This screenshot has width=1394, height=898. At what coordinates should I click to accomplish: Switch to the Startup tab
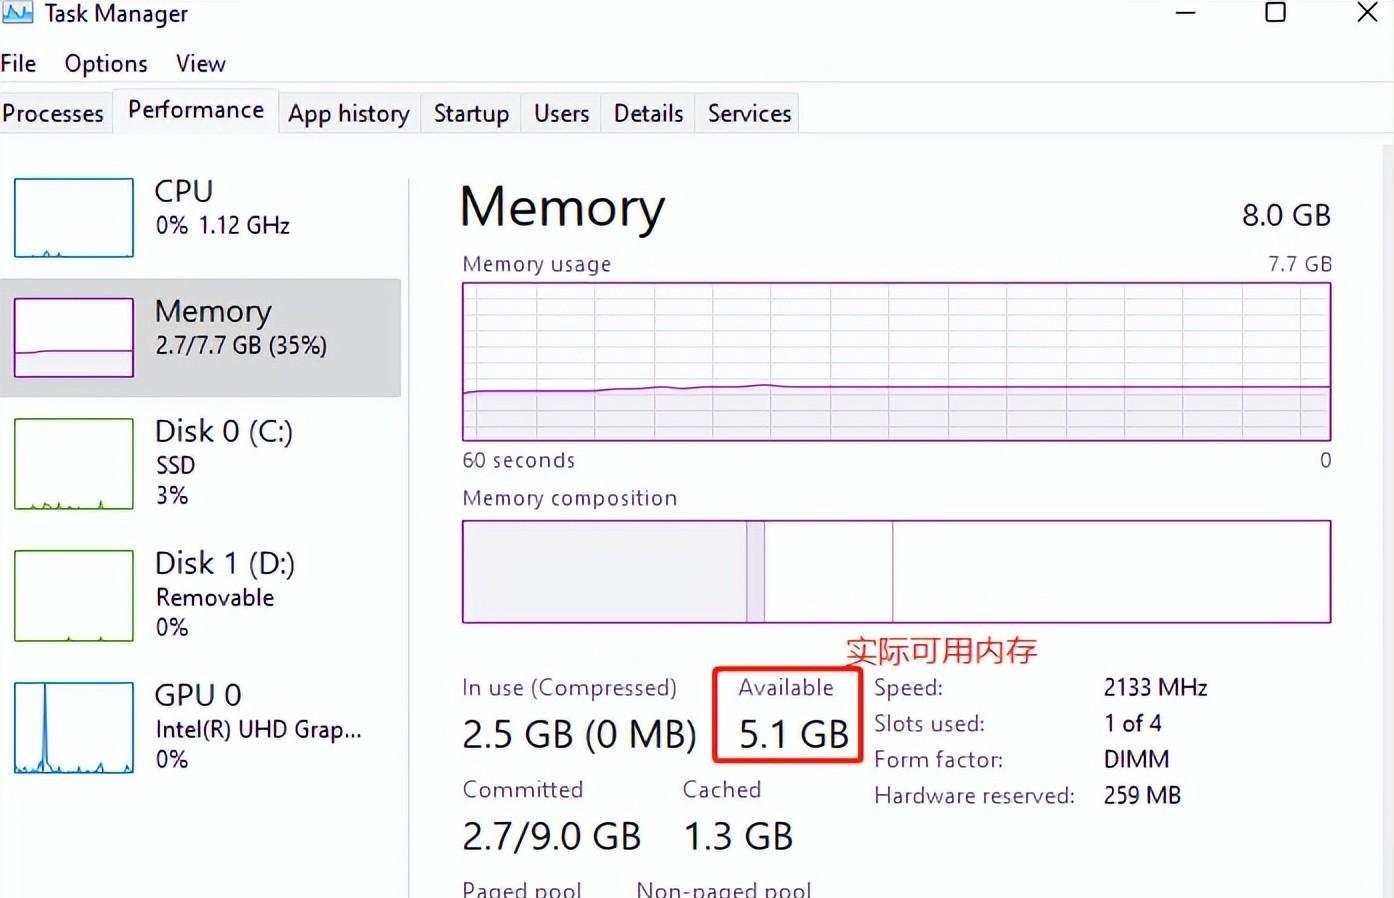tap(471, 114)
